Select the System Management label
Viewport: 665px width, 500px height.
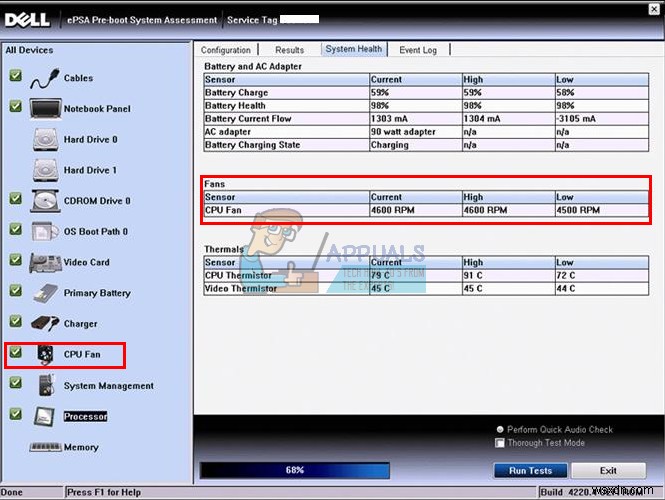pos(109,386)
